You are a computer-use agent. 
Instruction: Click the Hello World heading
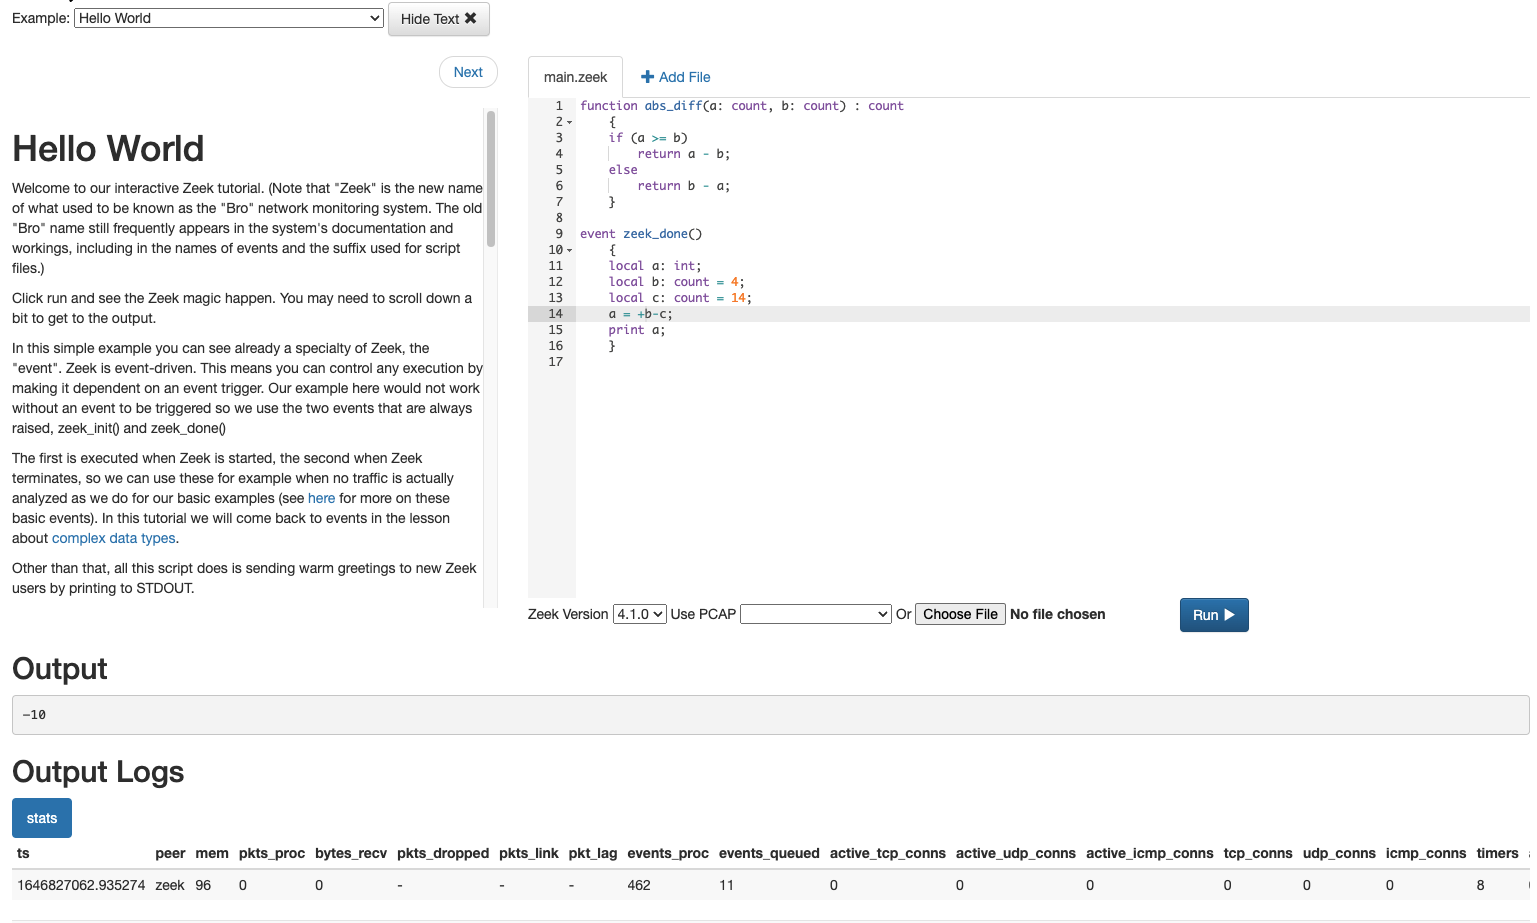coord(108,149)
